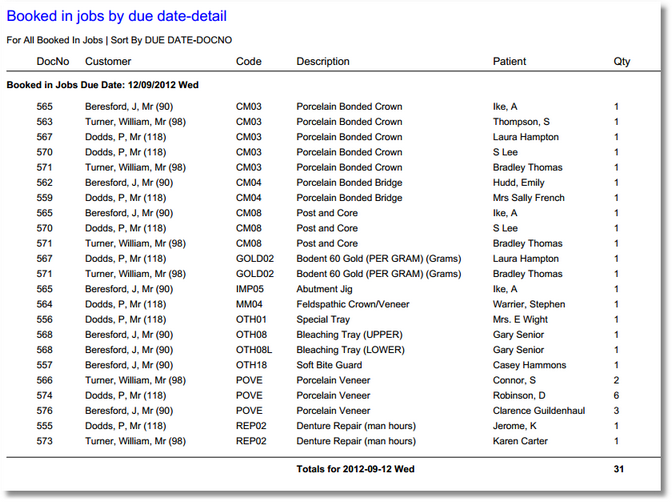Select patient 'Connor, S'

pyautogui.click(x=514, y=380)
